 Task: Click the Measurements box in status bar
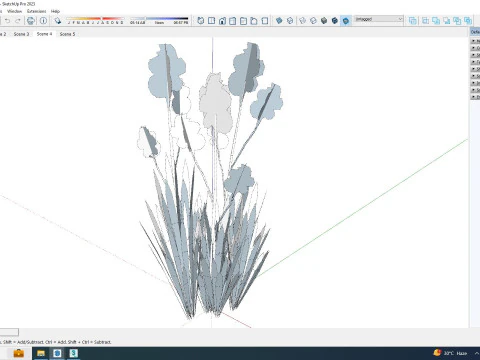(x=9, y=332)
